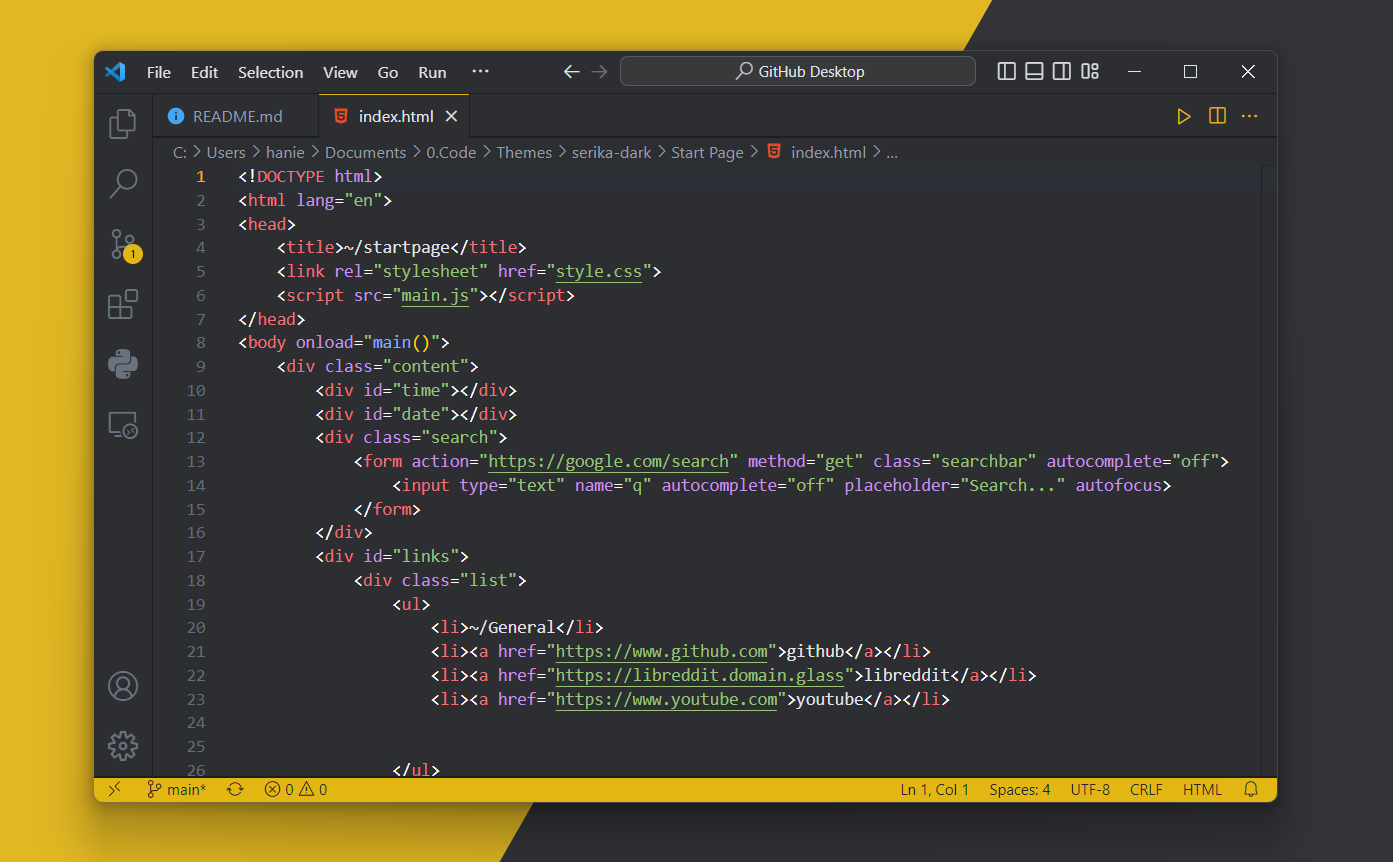Open the hanie breadcrumb
This screenshot has height=862, width=1393.
pyautogui.click(x=285, y=152)
